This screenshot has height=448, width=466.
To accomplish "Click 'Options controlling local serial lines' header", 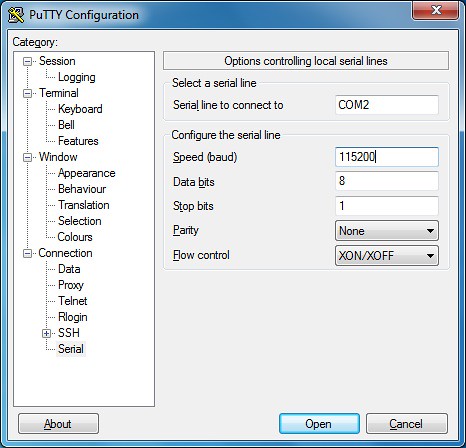I will coord(306,61).
